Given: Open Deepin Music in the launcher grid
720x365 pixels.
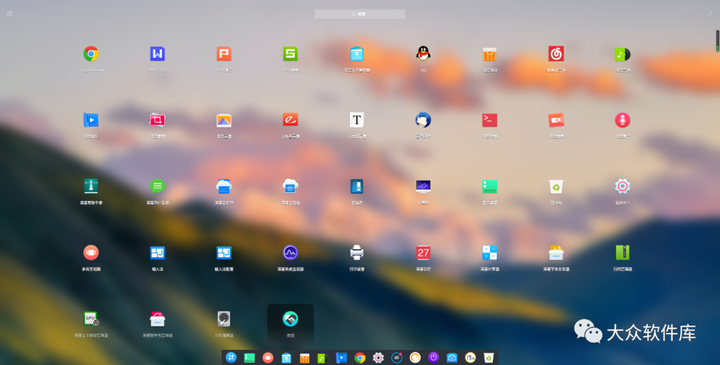Looking at the screenshot, I should click(622, 54).
